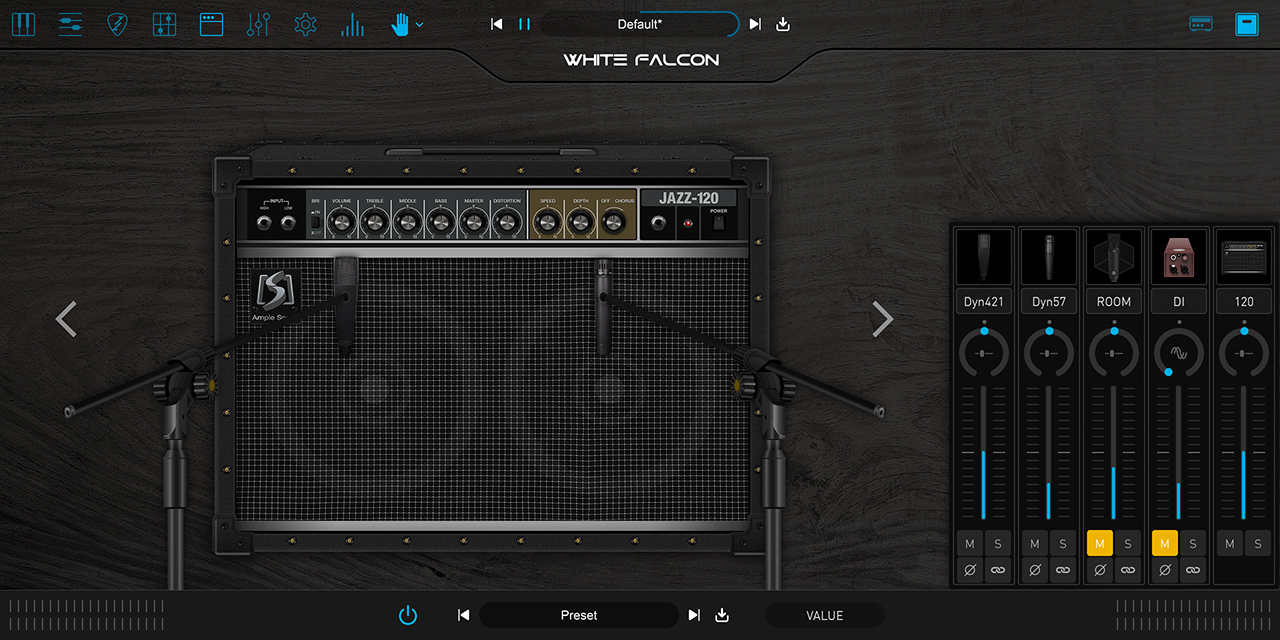This screenshot has height=640, width=1280.
Task: Toggle phase invert on Dyn421 channel
Action: coord(970,570)
